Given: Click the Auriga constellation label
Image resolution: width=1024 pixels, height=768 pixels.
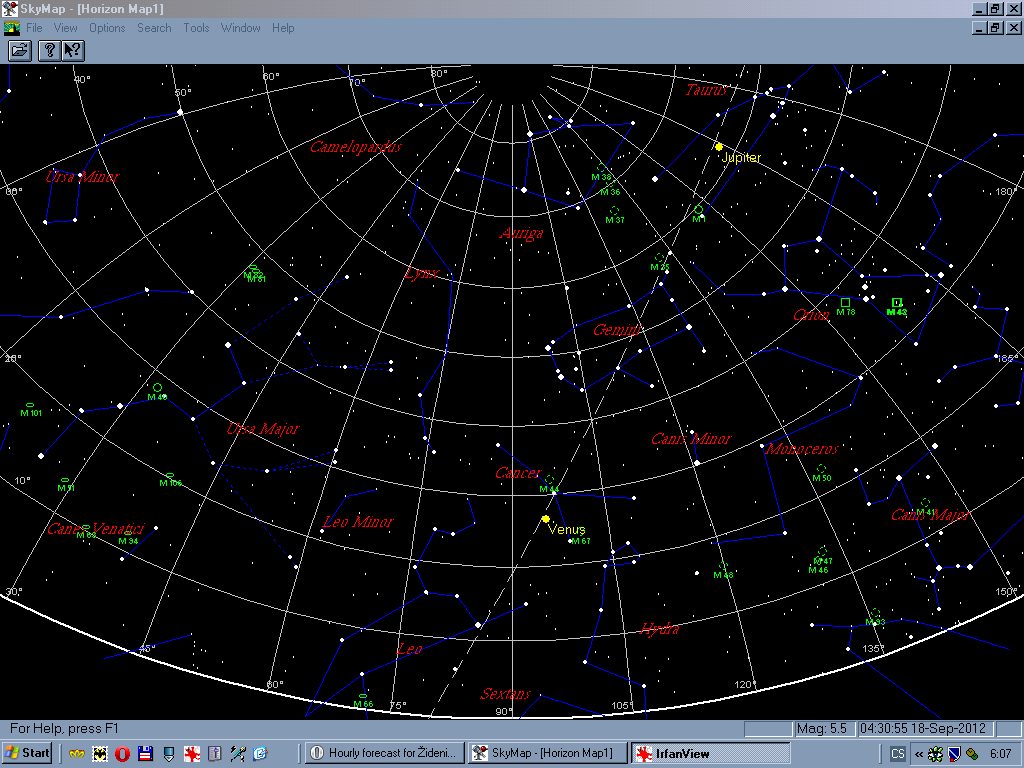Looking at the screenshot, I should tap(521, 233).
